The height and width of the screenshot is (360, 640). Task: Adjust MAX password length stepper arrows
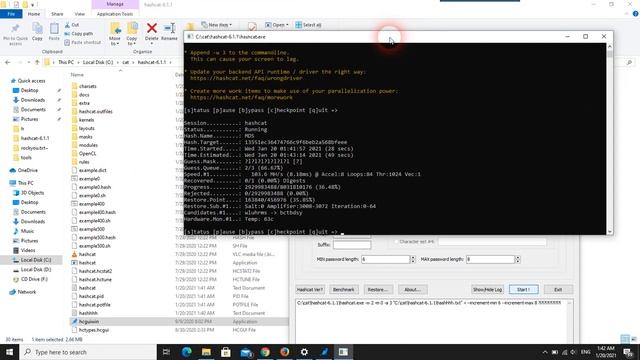pyautogui.click(x=518, y=259)
